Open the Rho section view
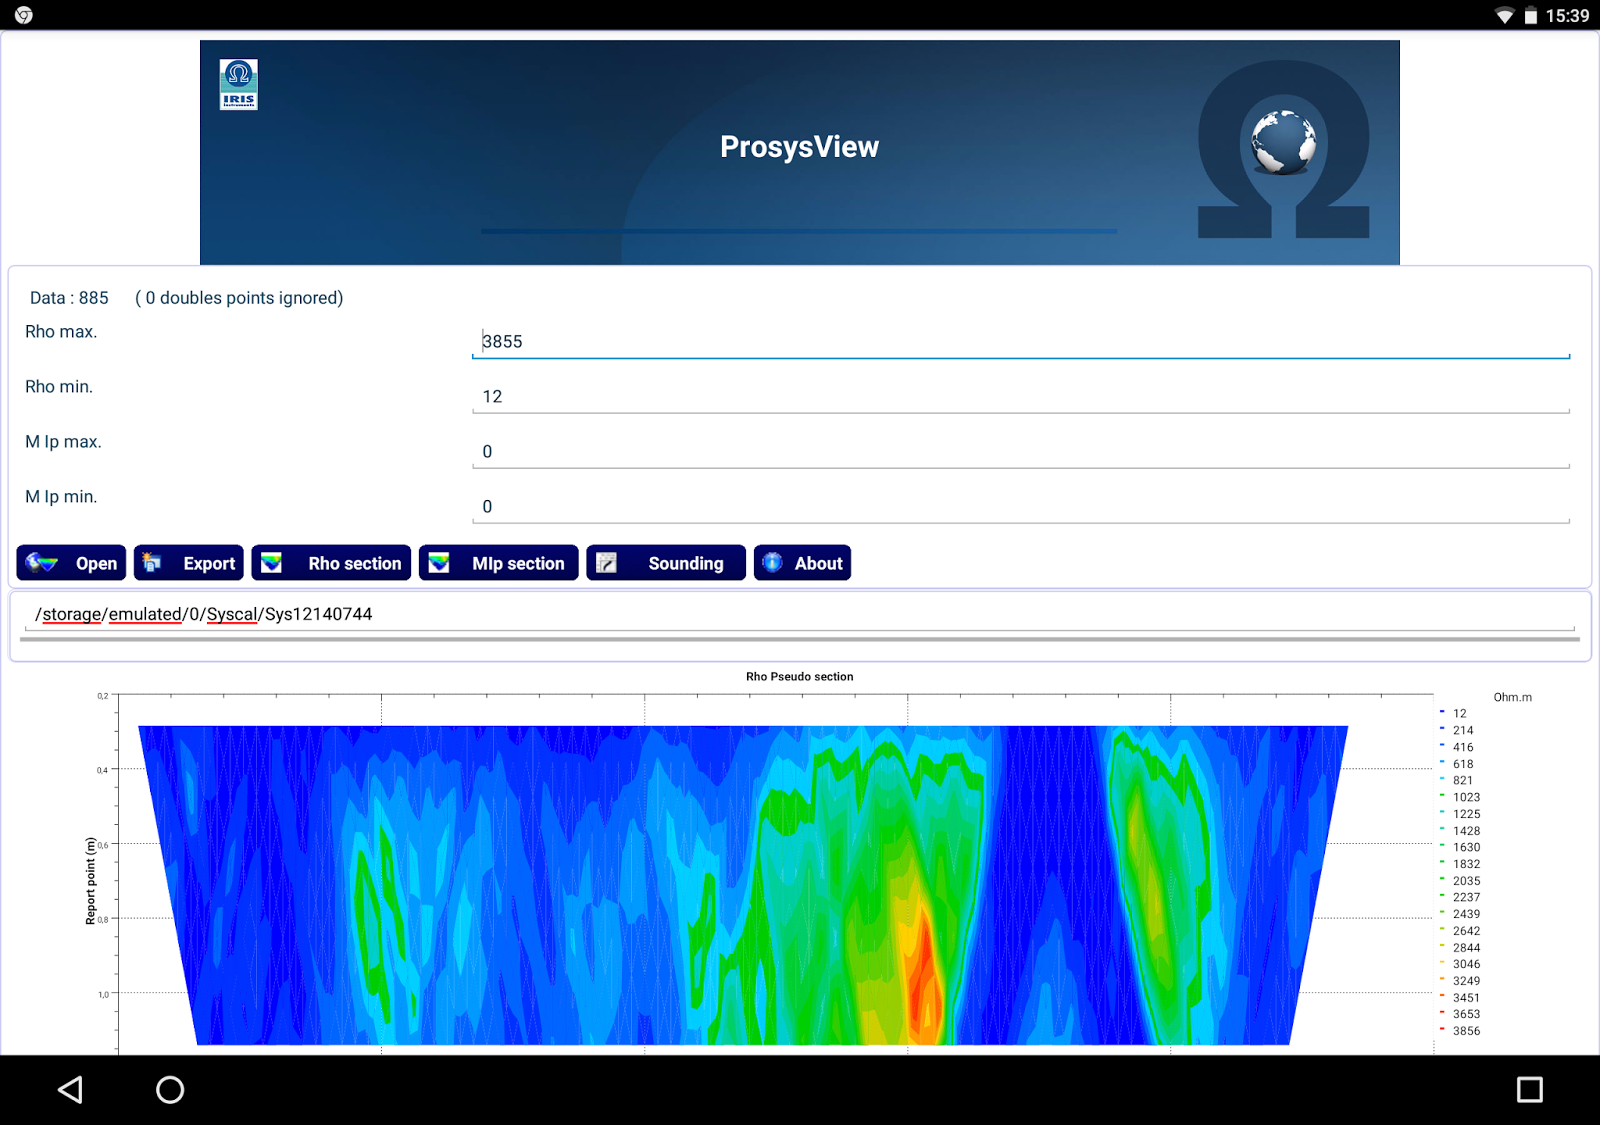The image size is (1600, 1125). [x=330, y=562]
